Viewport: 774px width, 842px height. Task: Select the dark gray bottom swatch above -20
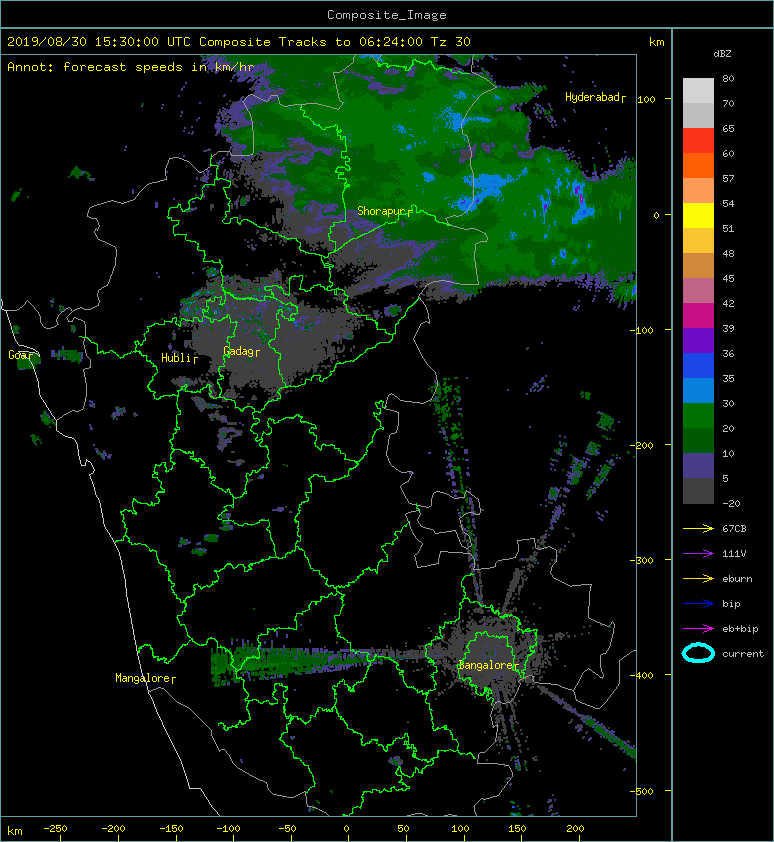coord(698,491)
